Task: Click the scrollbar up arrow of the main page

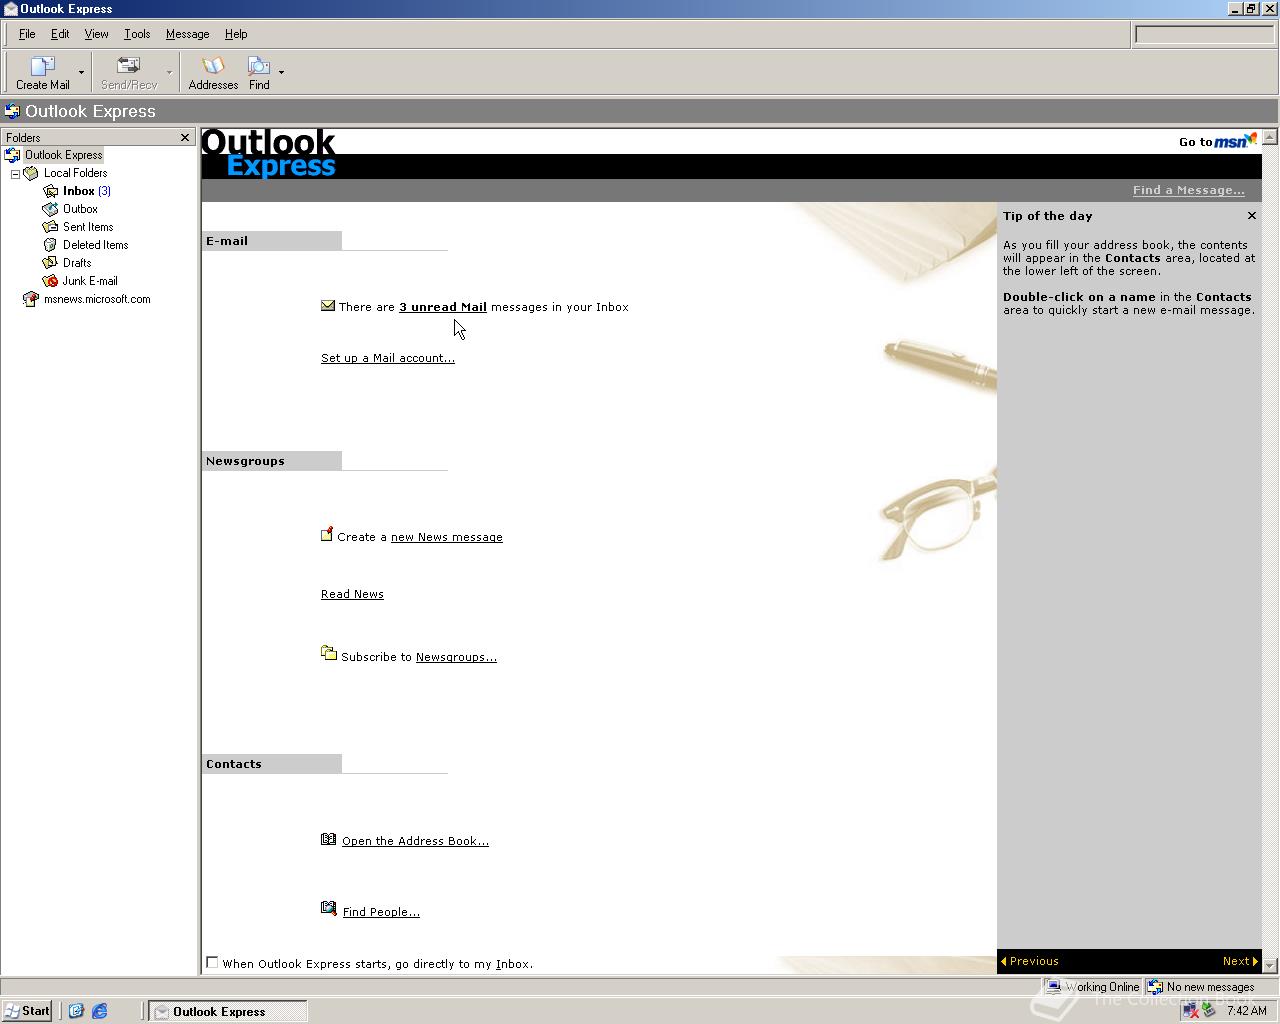Action: pyautogui.click(x=1270, y=137)
